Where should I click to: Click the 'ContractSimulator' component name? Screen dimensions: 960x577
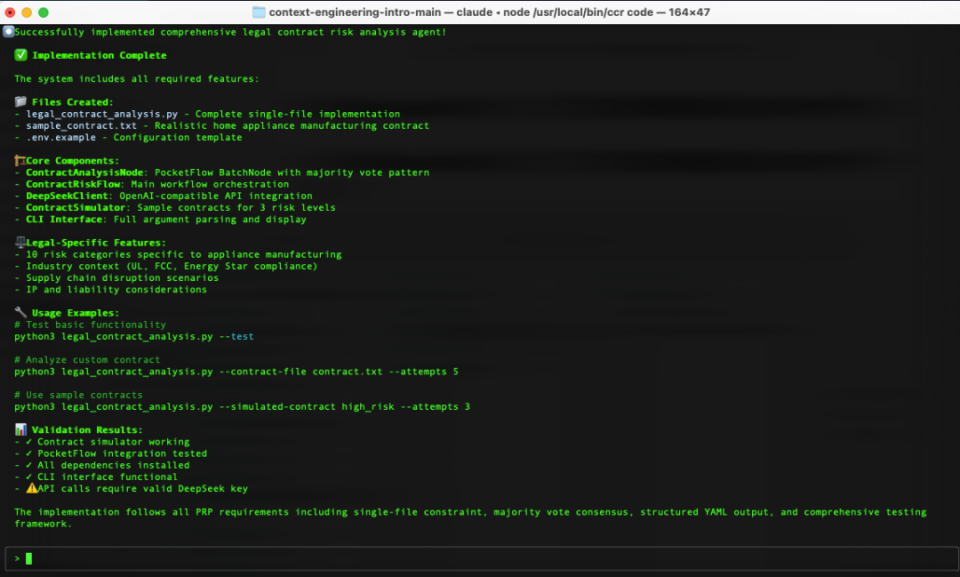coord(75,207)
